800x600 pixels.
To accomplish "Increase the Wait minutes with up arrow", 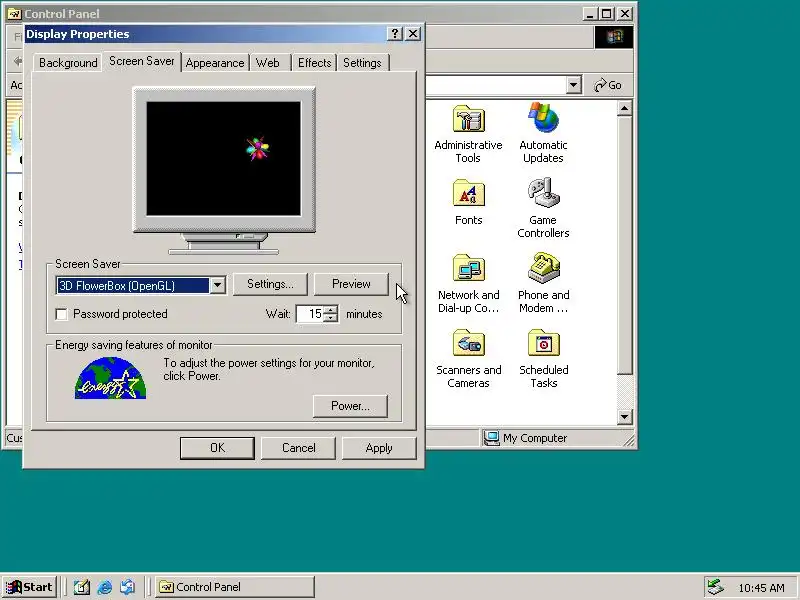I will [331, 310].
